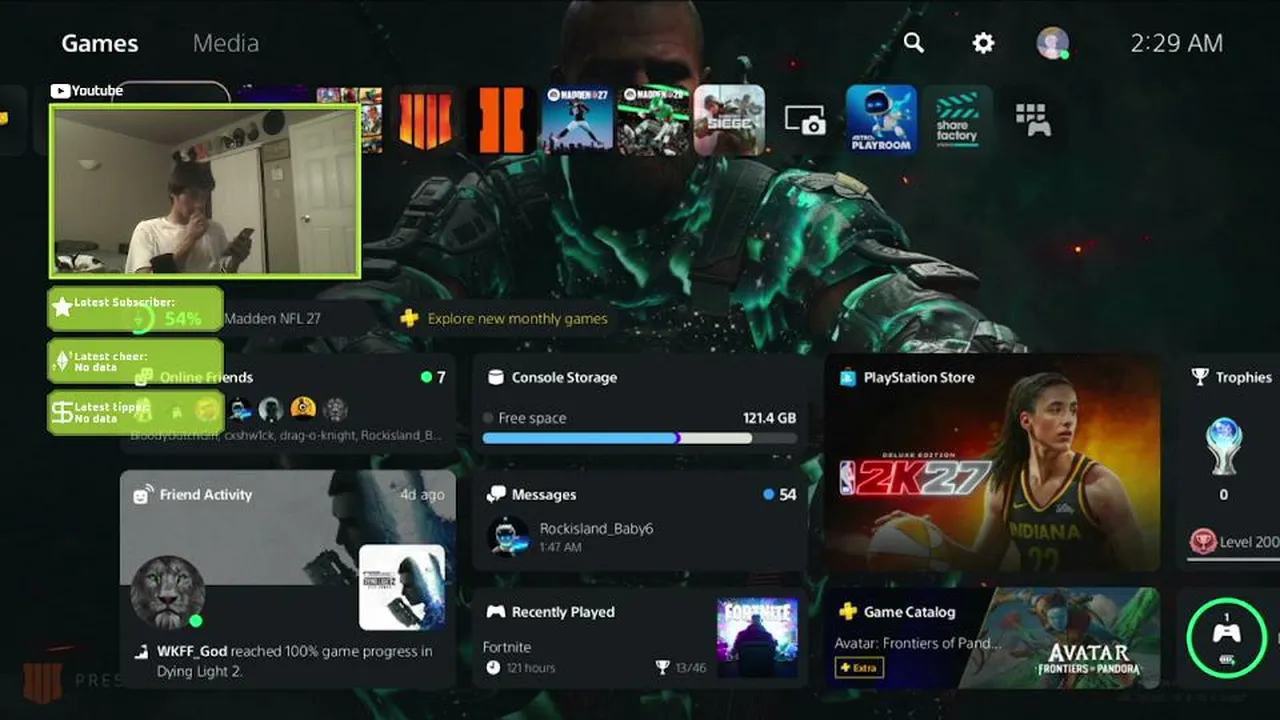Viewport: 1280px width, 720px height.
Task: Click the Latest Subscriber overlay widget
Action: (135, 310)
